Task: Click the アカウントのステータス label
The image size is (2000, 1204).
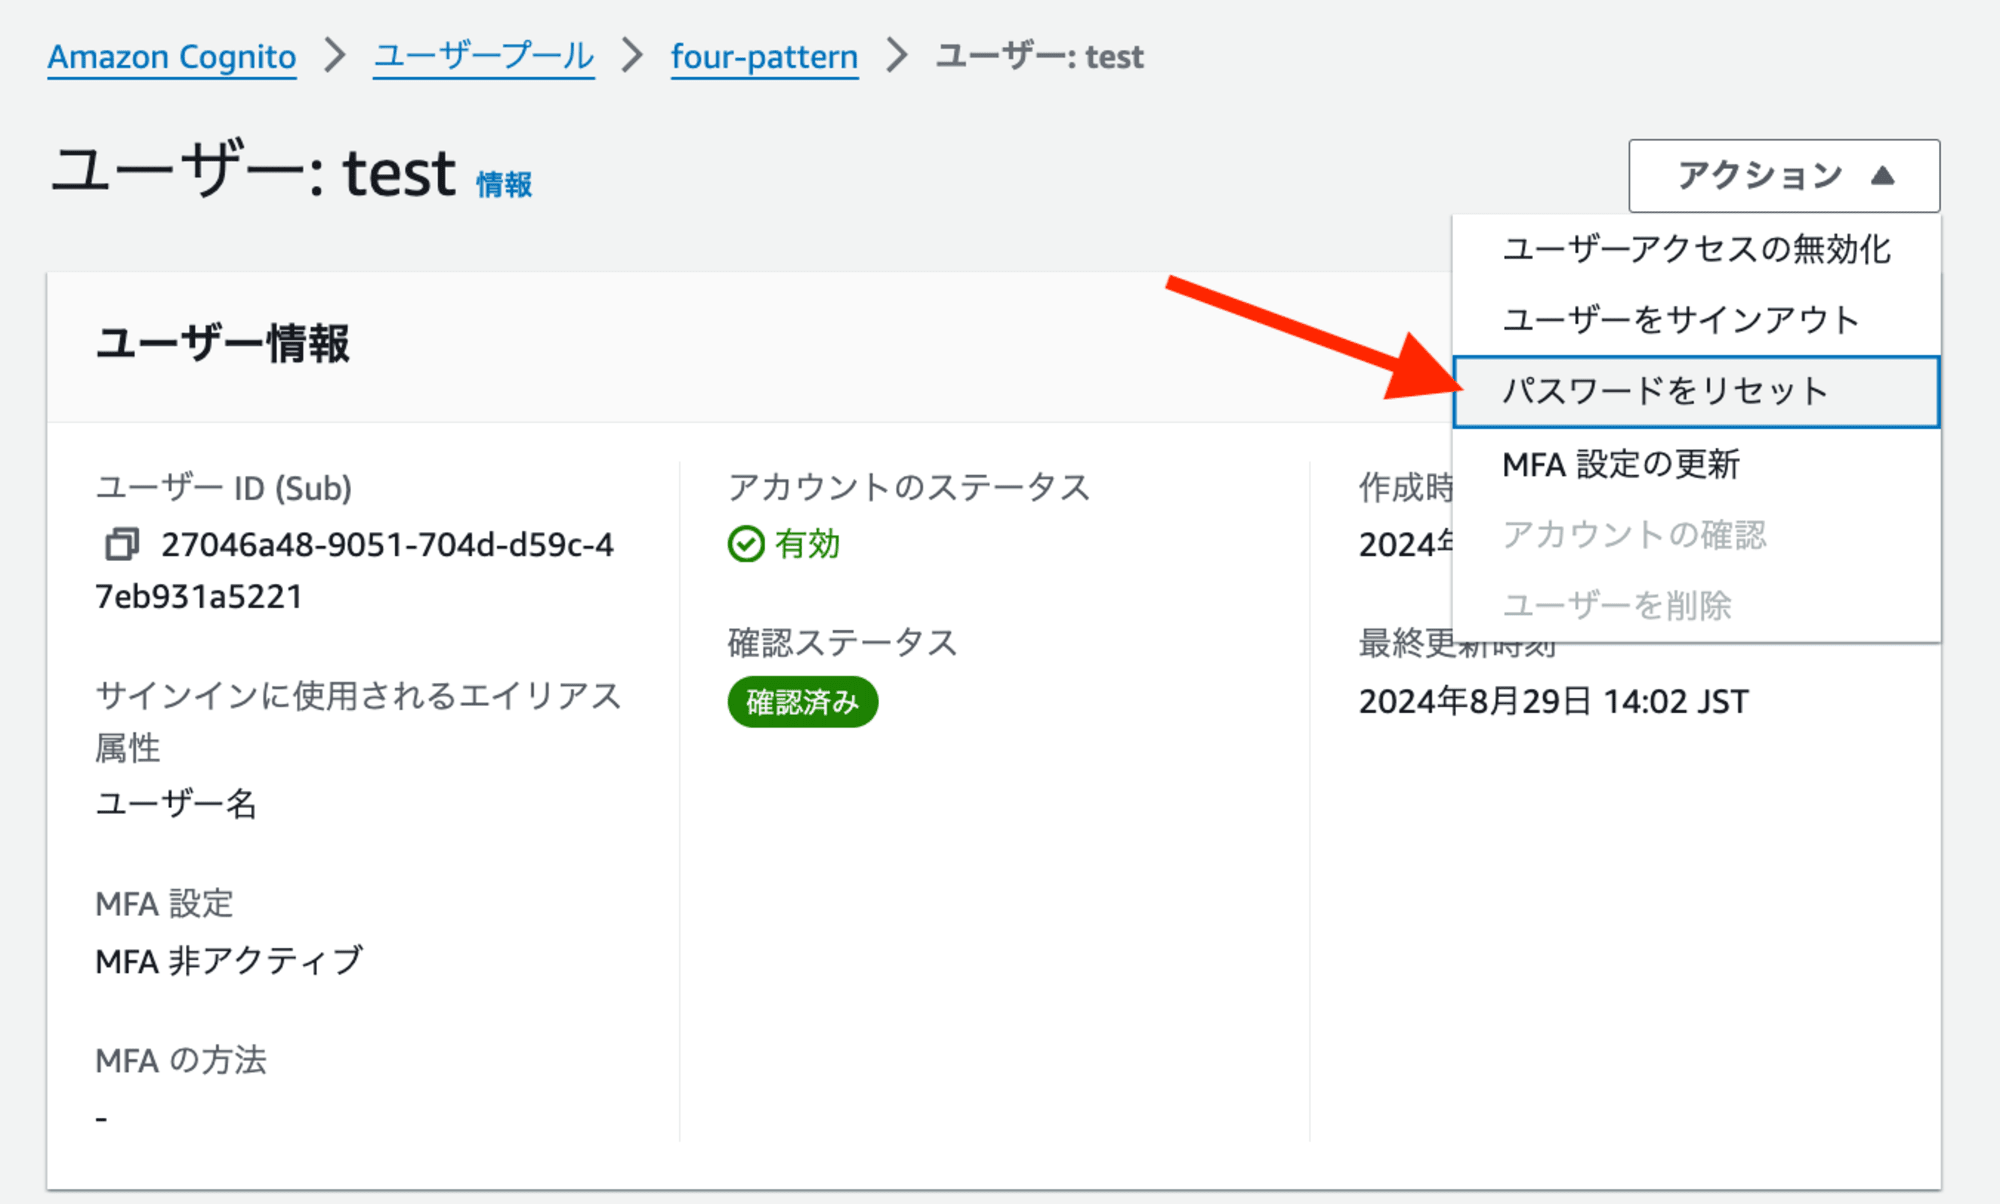Action: point(909,488)
